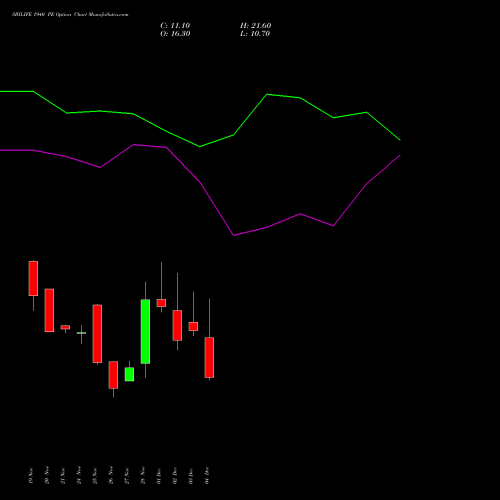Click the red candlestick above 02 Dec
The width and height of the screenshot is (500, 500).
pyautogui.click(x=177, y=325)
